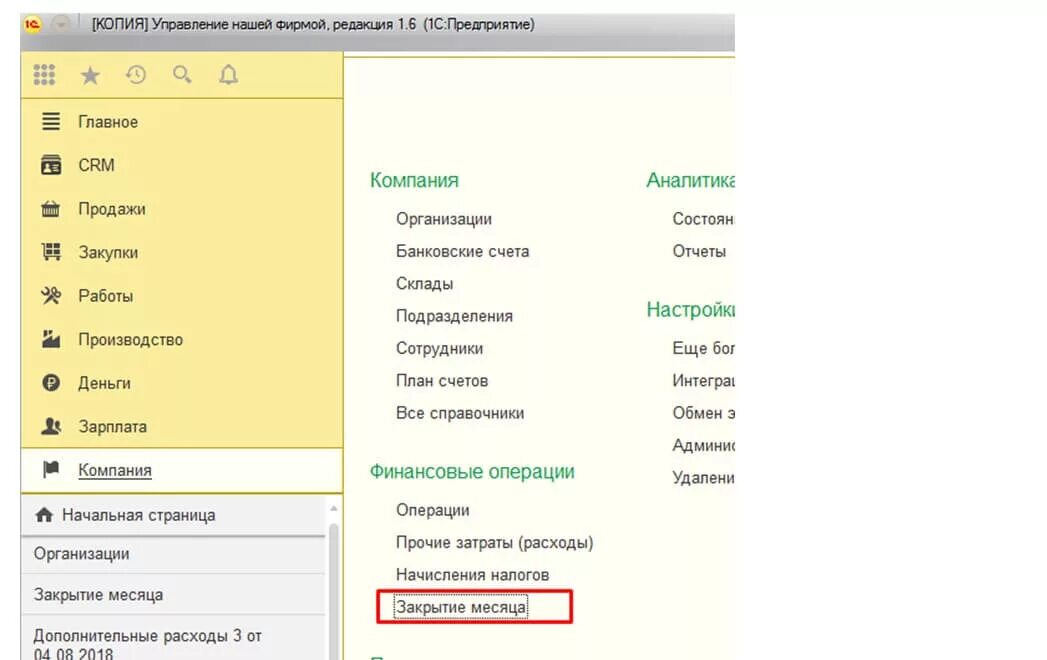Click the Аналитика group heading
Image resolution: width=1047 pixels, height=660 pixels.
690,180
